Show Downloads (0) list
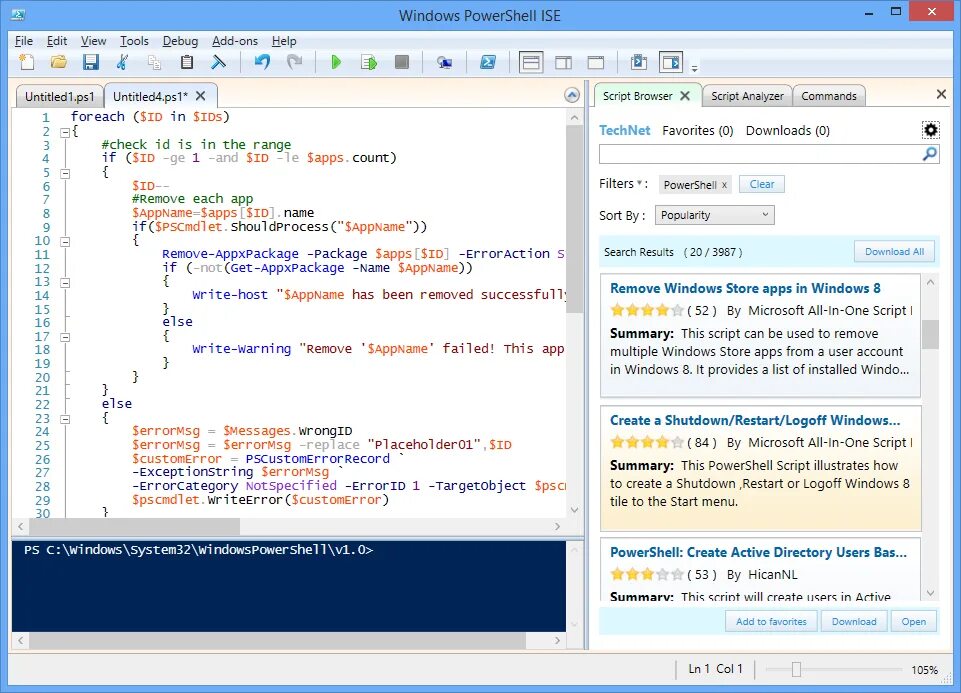Image resolution: width=961 pixels, height=693 pixels. [x=788, y=131]
